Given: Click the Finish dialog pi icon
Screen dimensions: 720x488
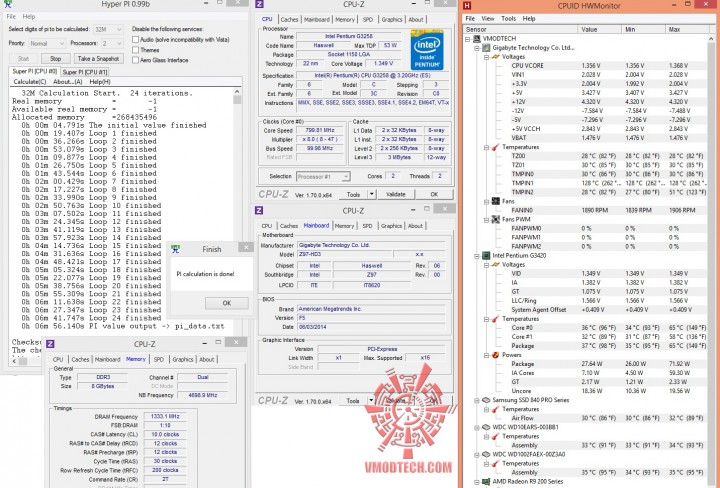Looking at the screenshot, I should tap(175, 249).
